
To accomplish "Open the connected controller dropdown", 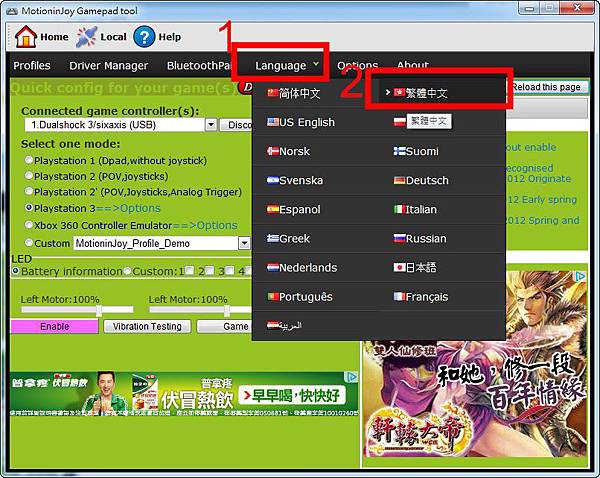I will (211, 125).
